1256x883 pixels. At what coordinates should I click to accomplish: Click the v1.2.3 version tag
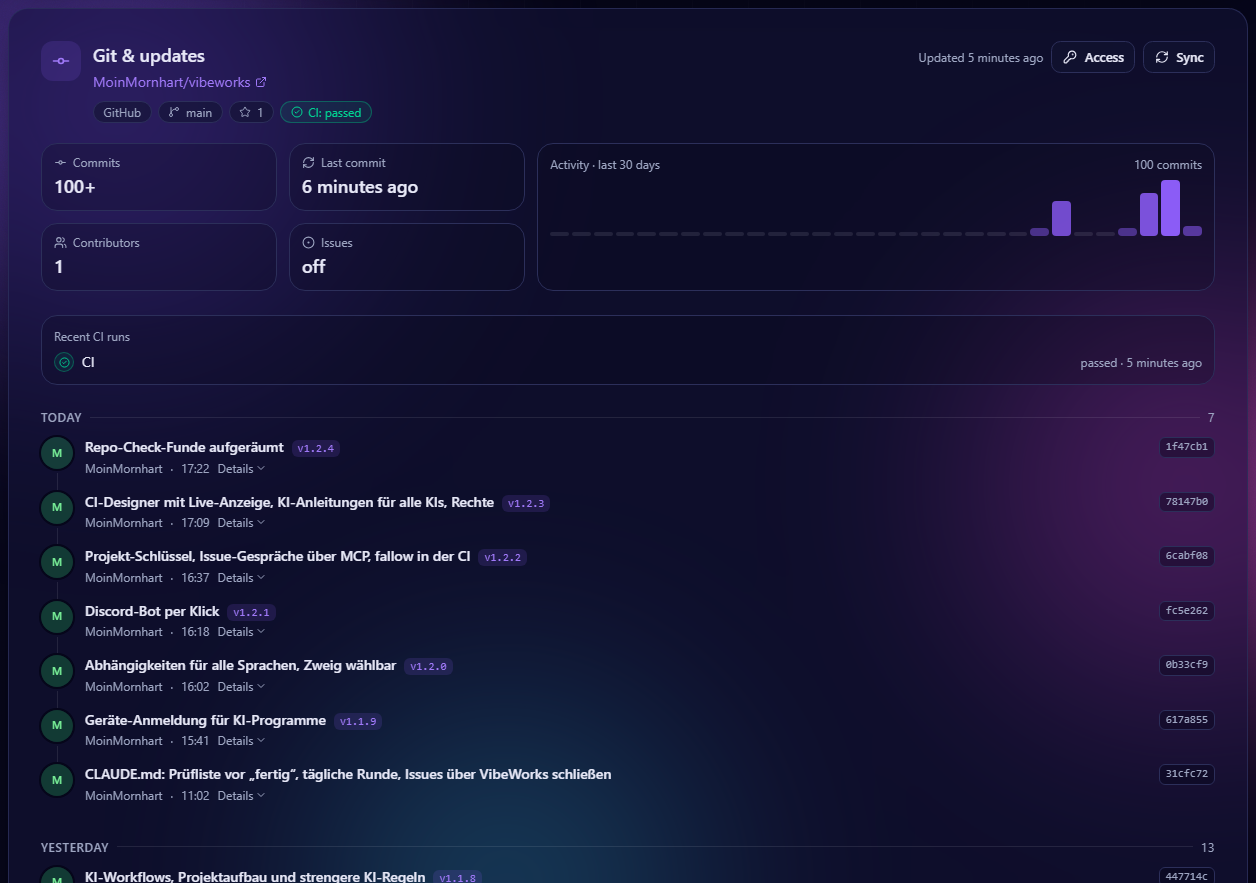pyautogui.click(x=526, y=503)
